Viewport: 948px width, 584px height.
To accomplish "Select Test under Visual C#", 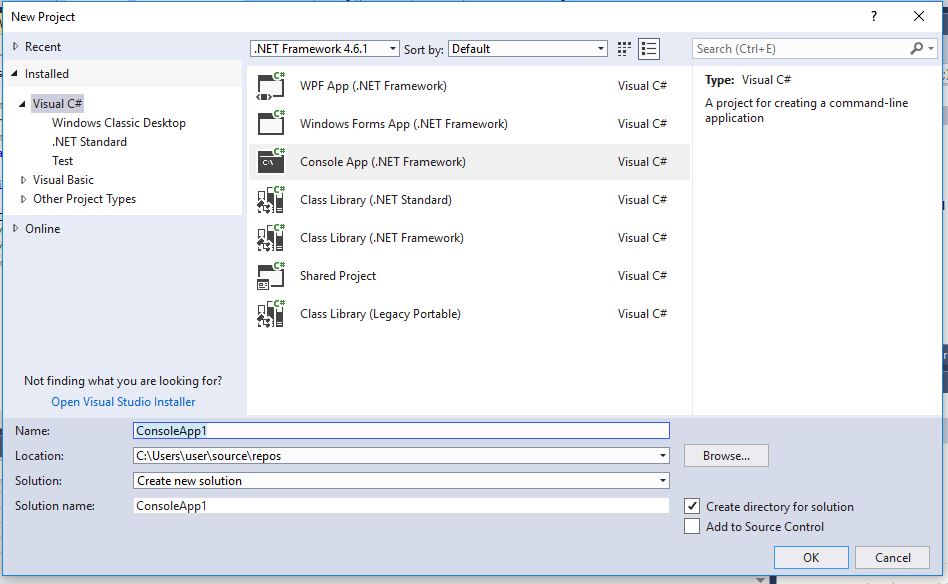I will [63, 160].
